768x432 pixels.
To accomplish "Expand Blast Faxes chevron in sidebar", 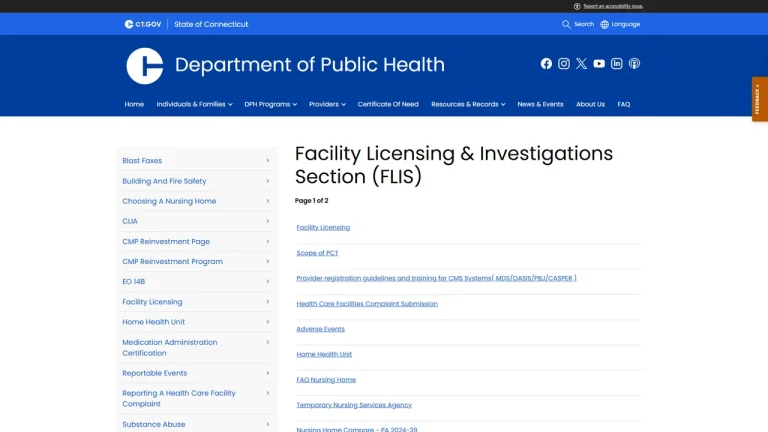I will pyautogui.click(x=267, y=161).
